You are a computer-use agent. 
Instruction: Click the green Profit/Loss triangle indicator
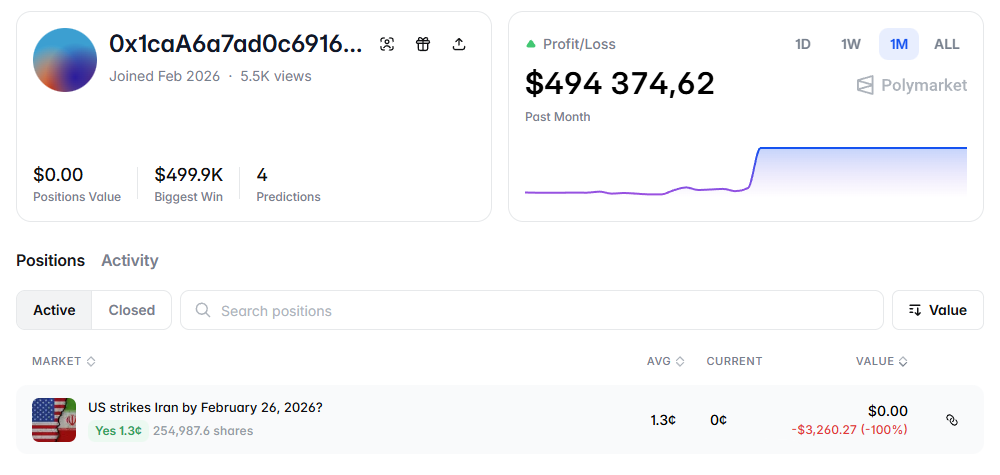(531, 44)
